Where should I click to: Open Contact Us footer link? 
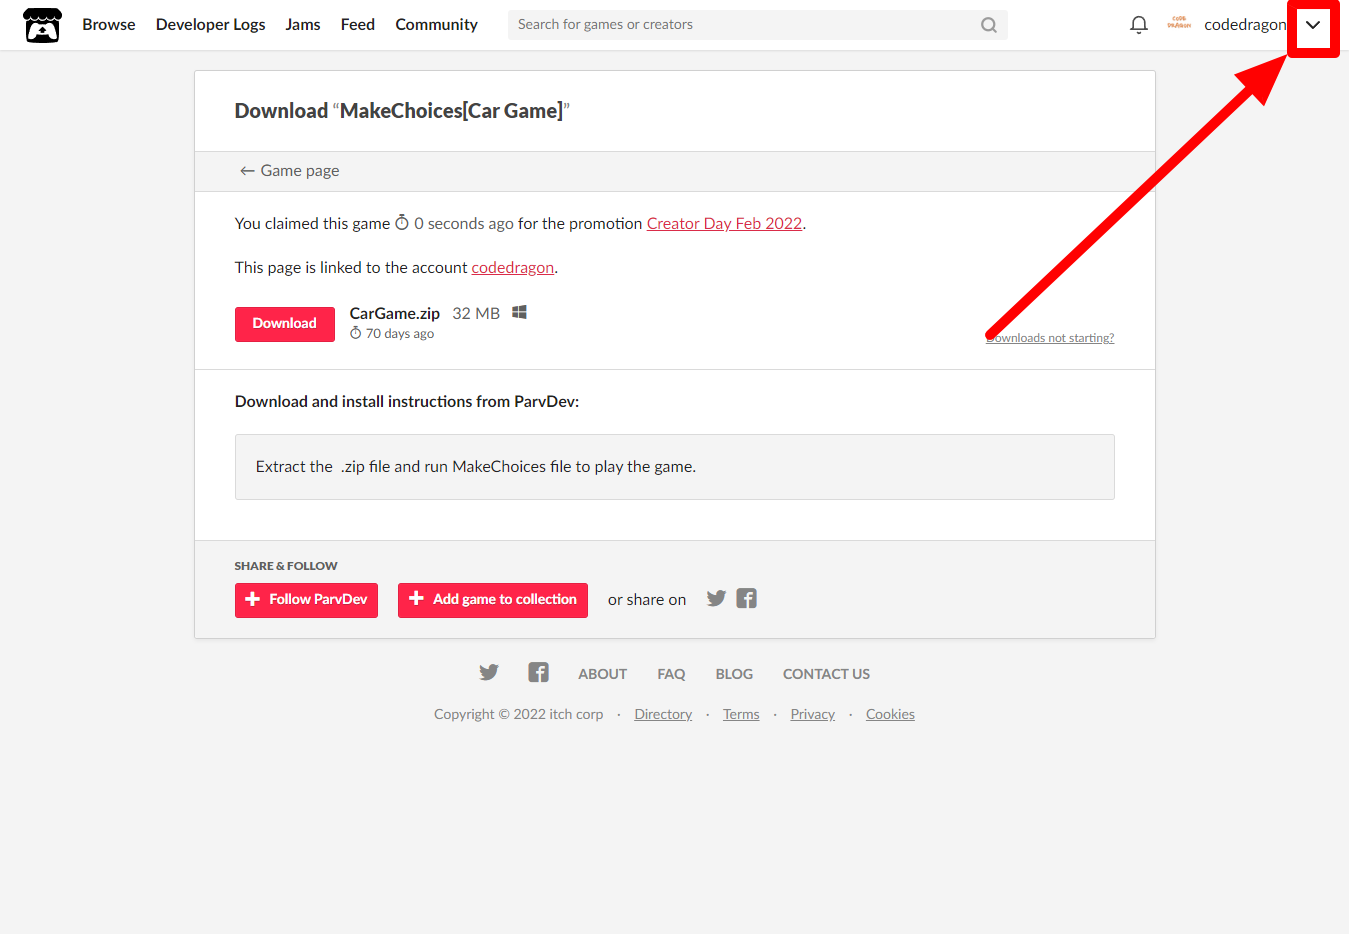pyautogui.click(x=826, y=674)
